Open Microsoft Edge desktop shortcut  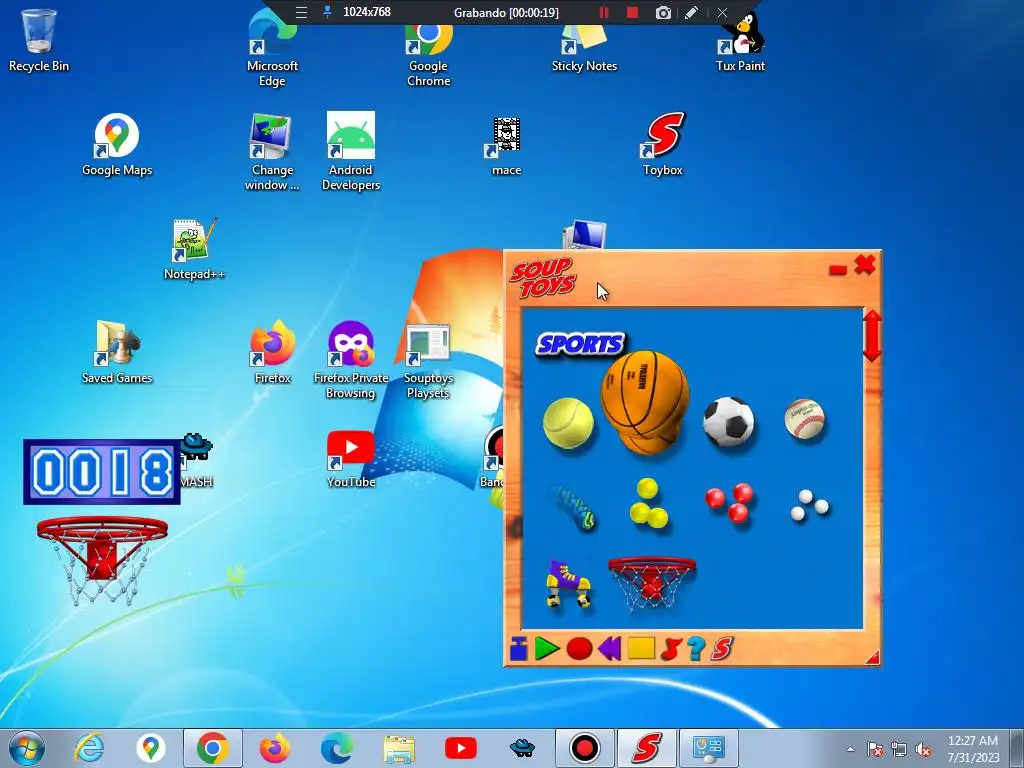[272, 49]
